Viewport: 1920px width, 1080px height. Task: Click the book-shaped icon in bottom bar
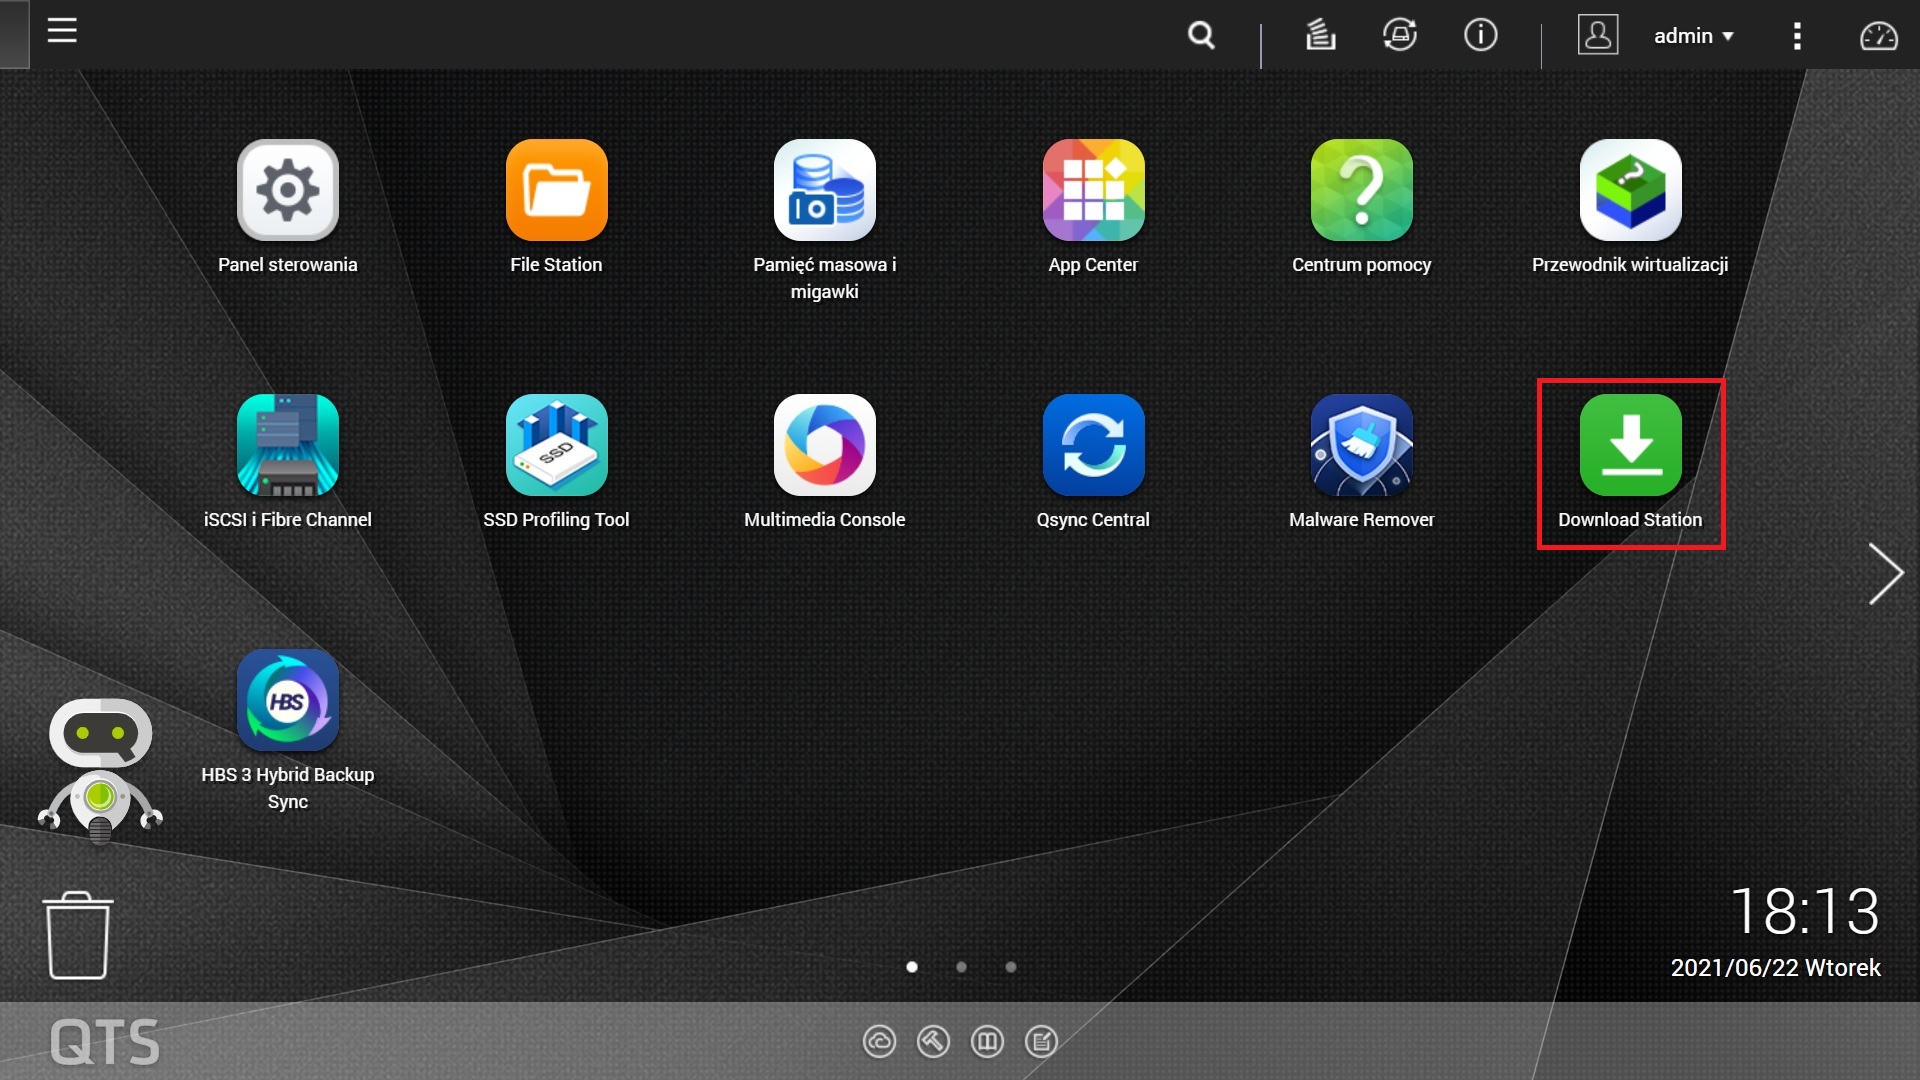987,1042
